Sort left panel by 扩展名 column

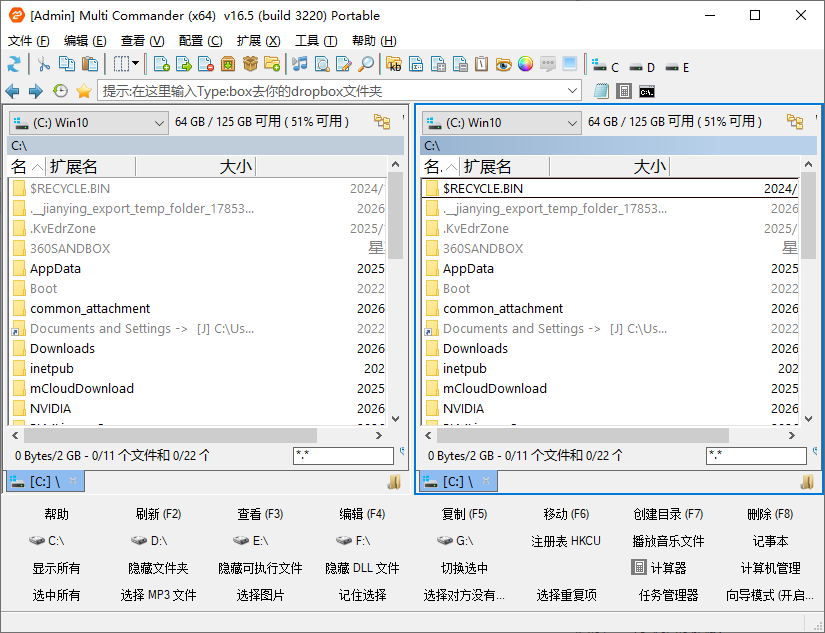click(x=90, y=167)
